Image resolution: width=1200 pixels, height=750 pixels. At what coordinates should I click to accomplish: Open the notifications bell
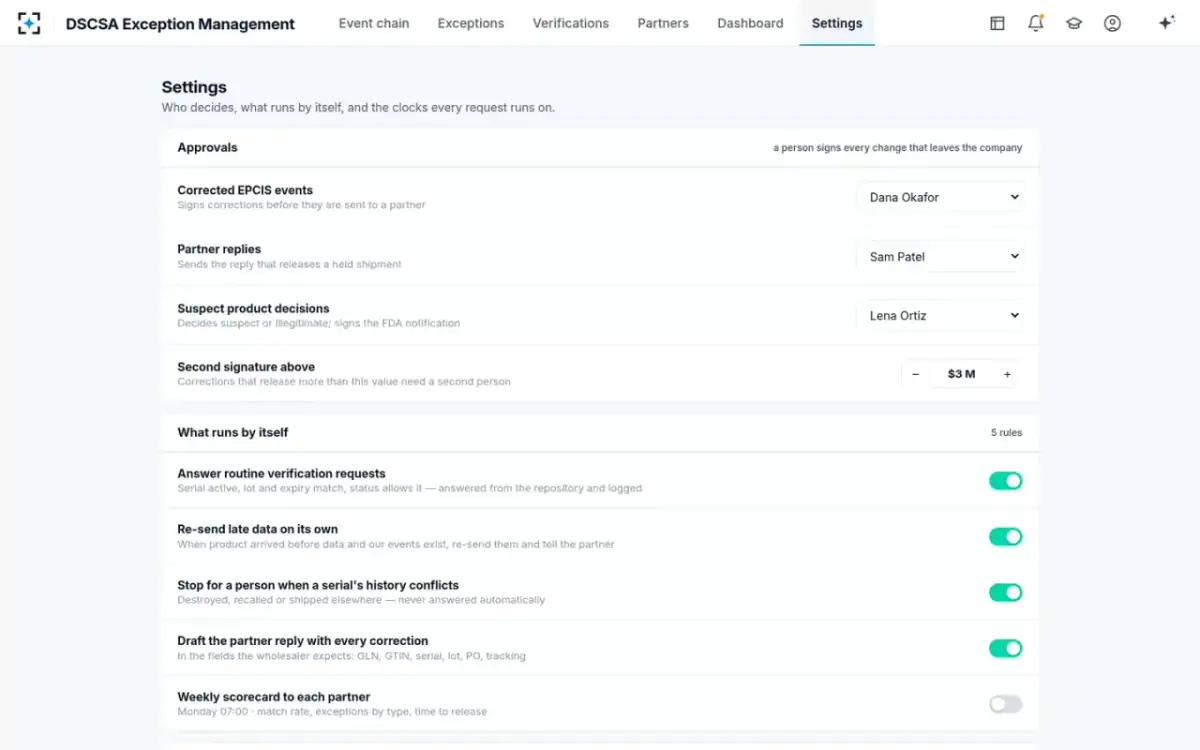[x=1036, y=23]
